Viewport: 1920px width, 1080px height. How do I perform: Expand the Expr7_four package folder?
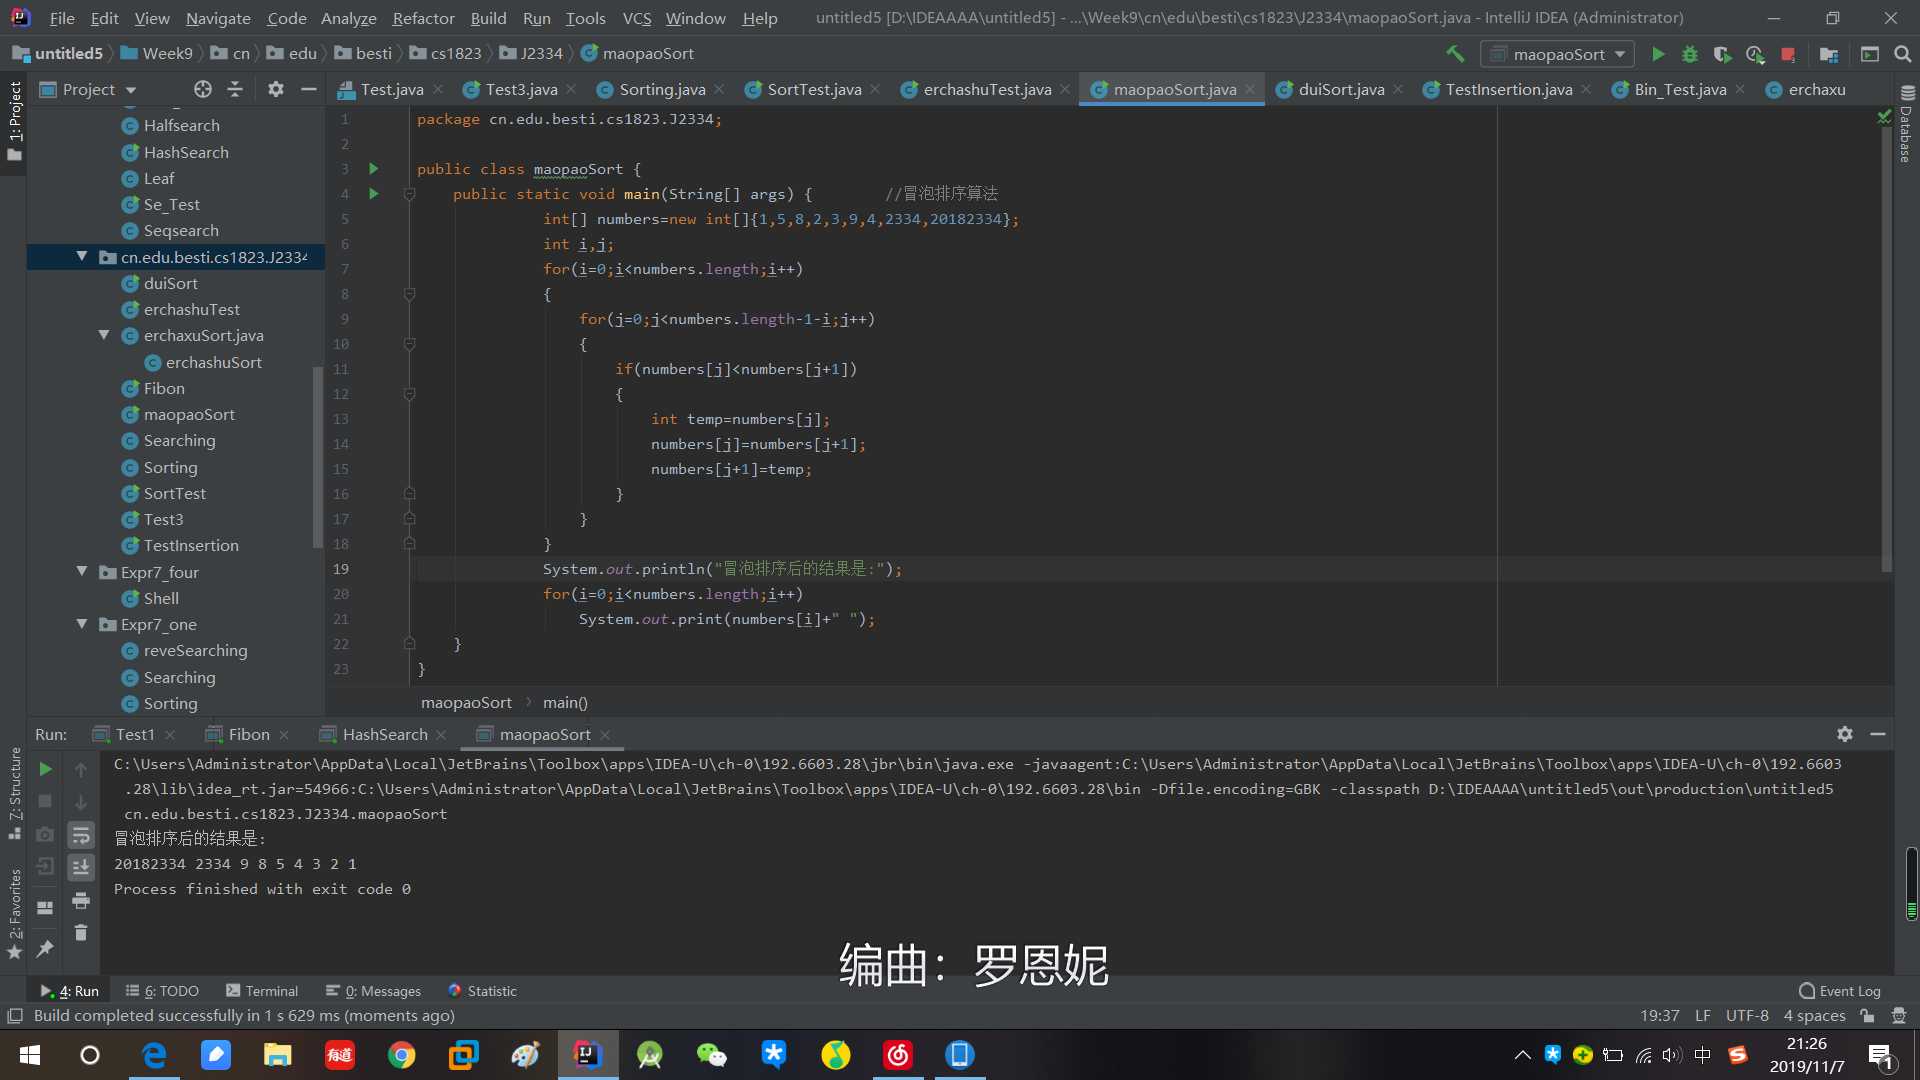point(82,571)
